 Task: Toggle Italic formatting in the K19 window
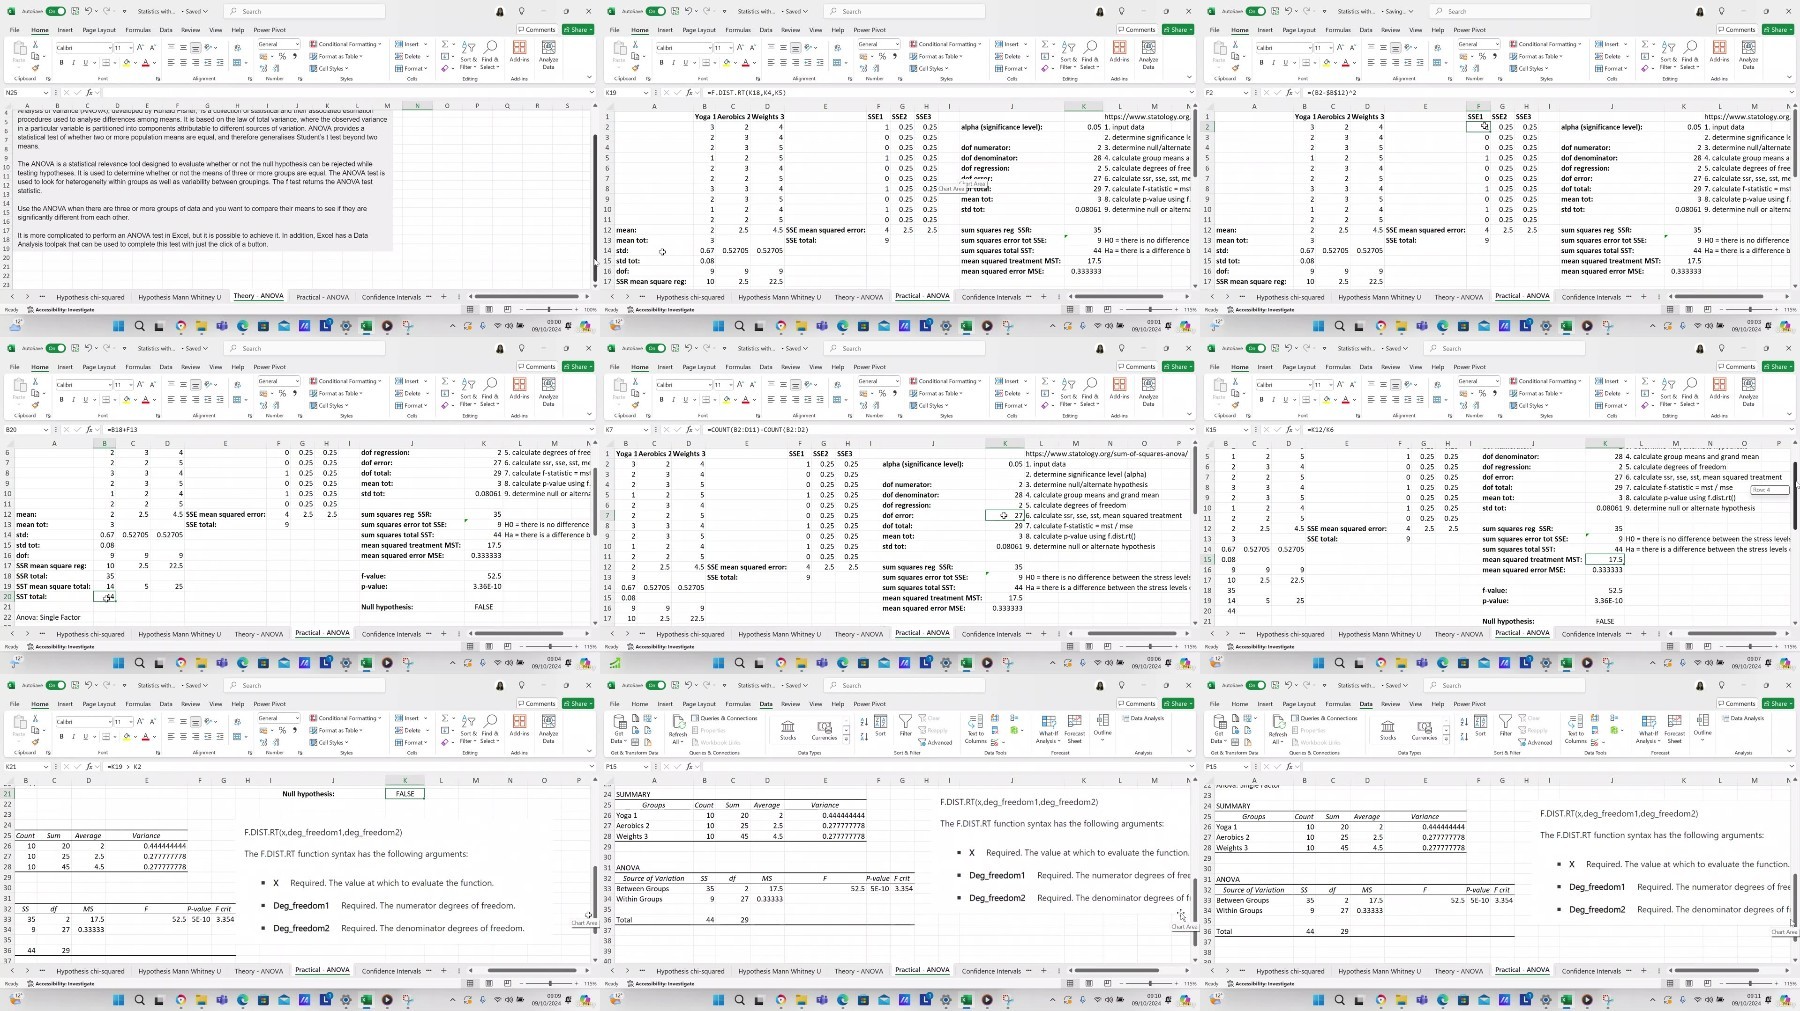coord(672,62)
